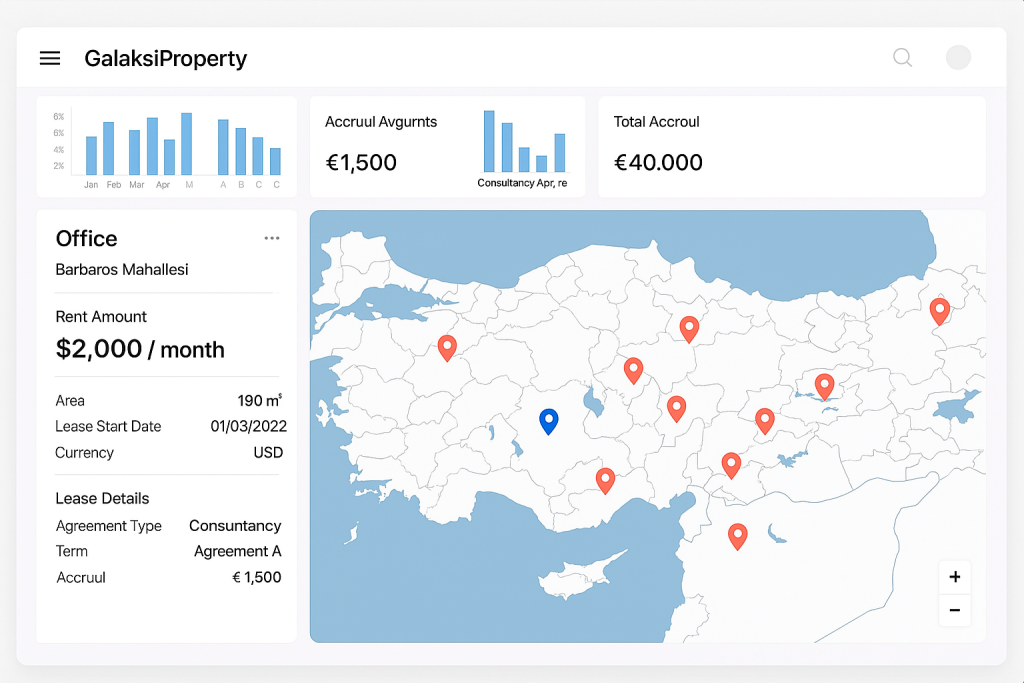Image resolution: width=1024 pixels, height=683 pixels.
Task: Click the search magnifier icon
Action: [902, 58]
